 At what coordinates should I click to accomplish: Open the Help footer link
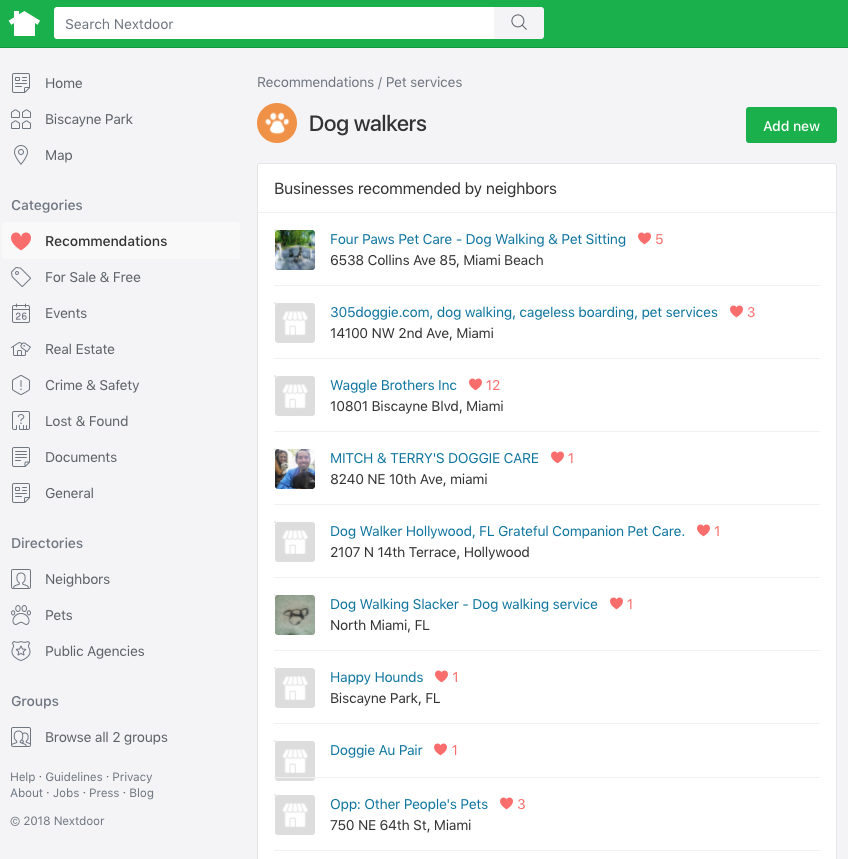coord(22,777)
